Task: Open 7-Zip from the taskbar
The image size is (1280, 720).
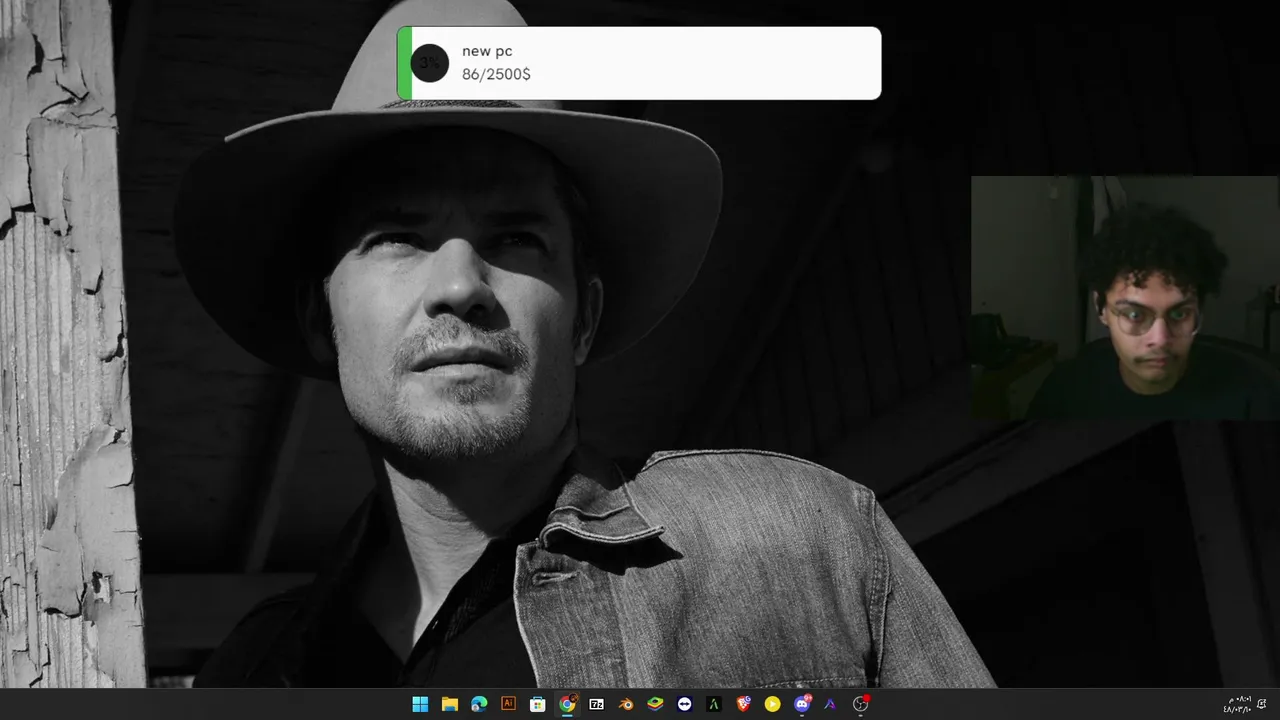Action: (x=596, y=704)
